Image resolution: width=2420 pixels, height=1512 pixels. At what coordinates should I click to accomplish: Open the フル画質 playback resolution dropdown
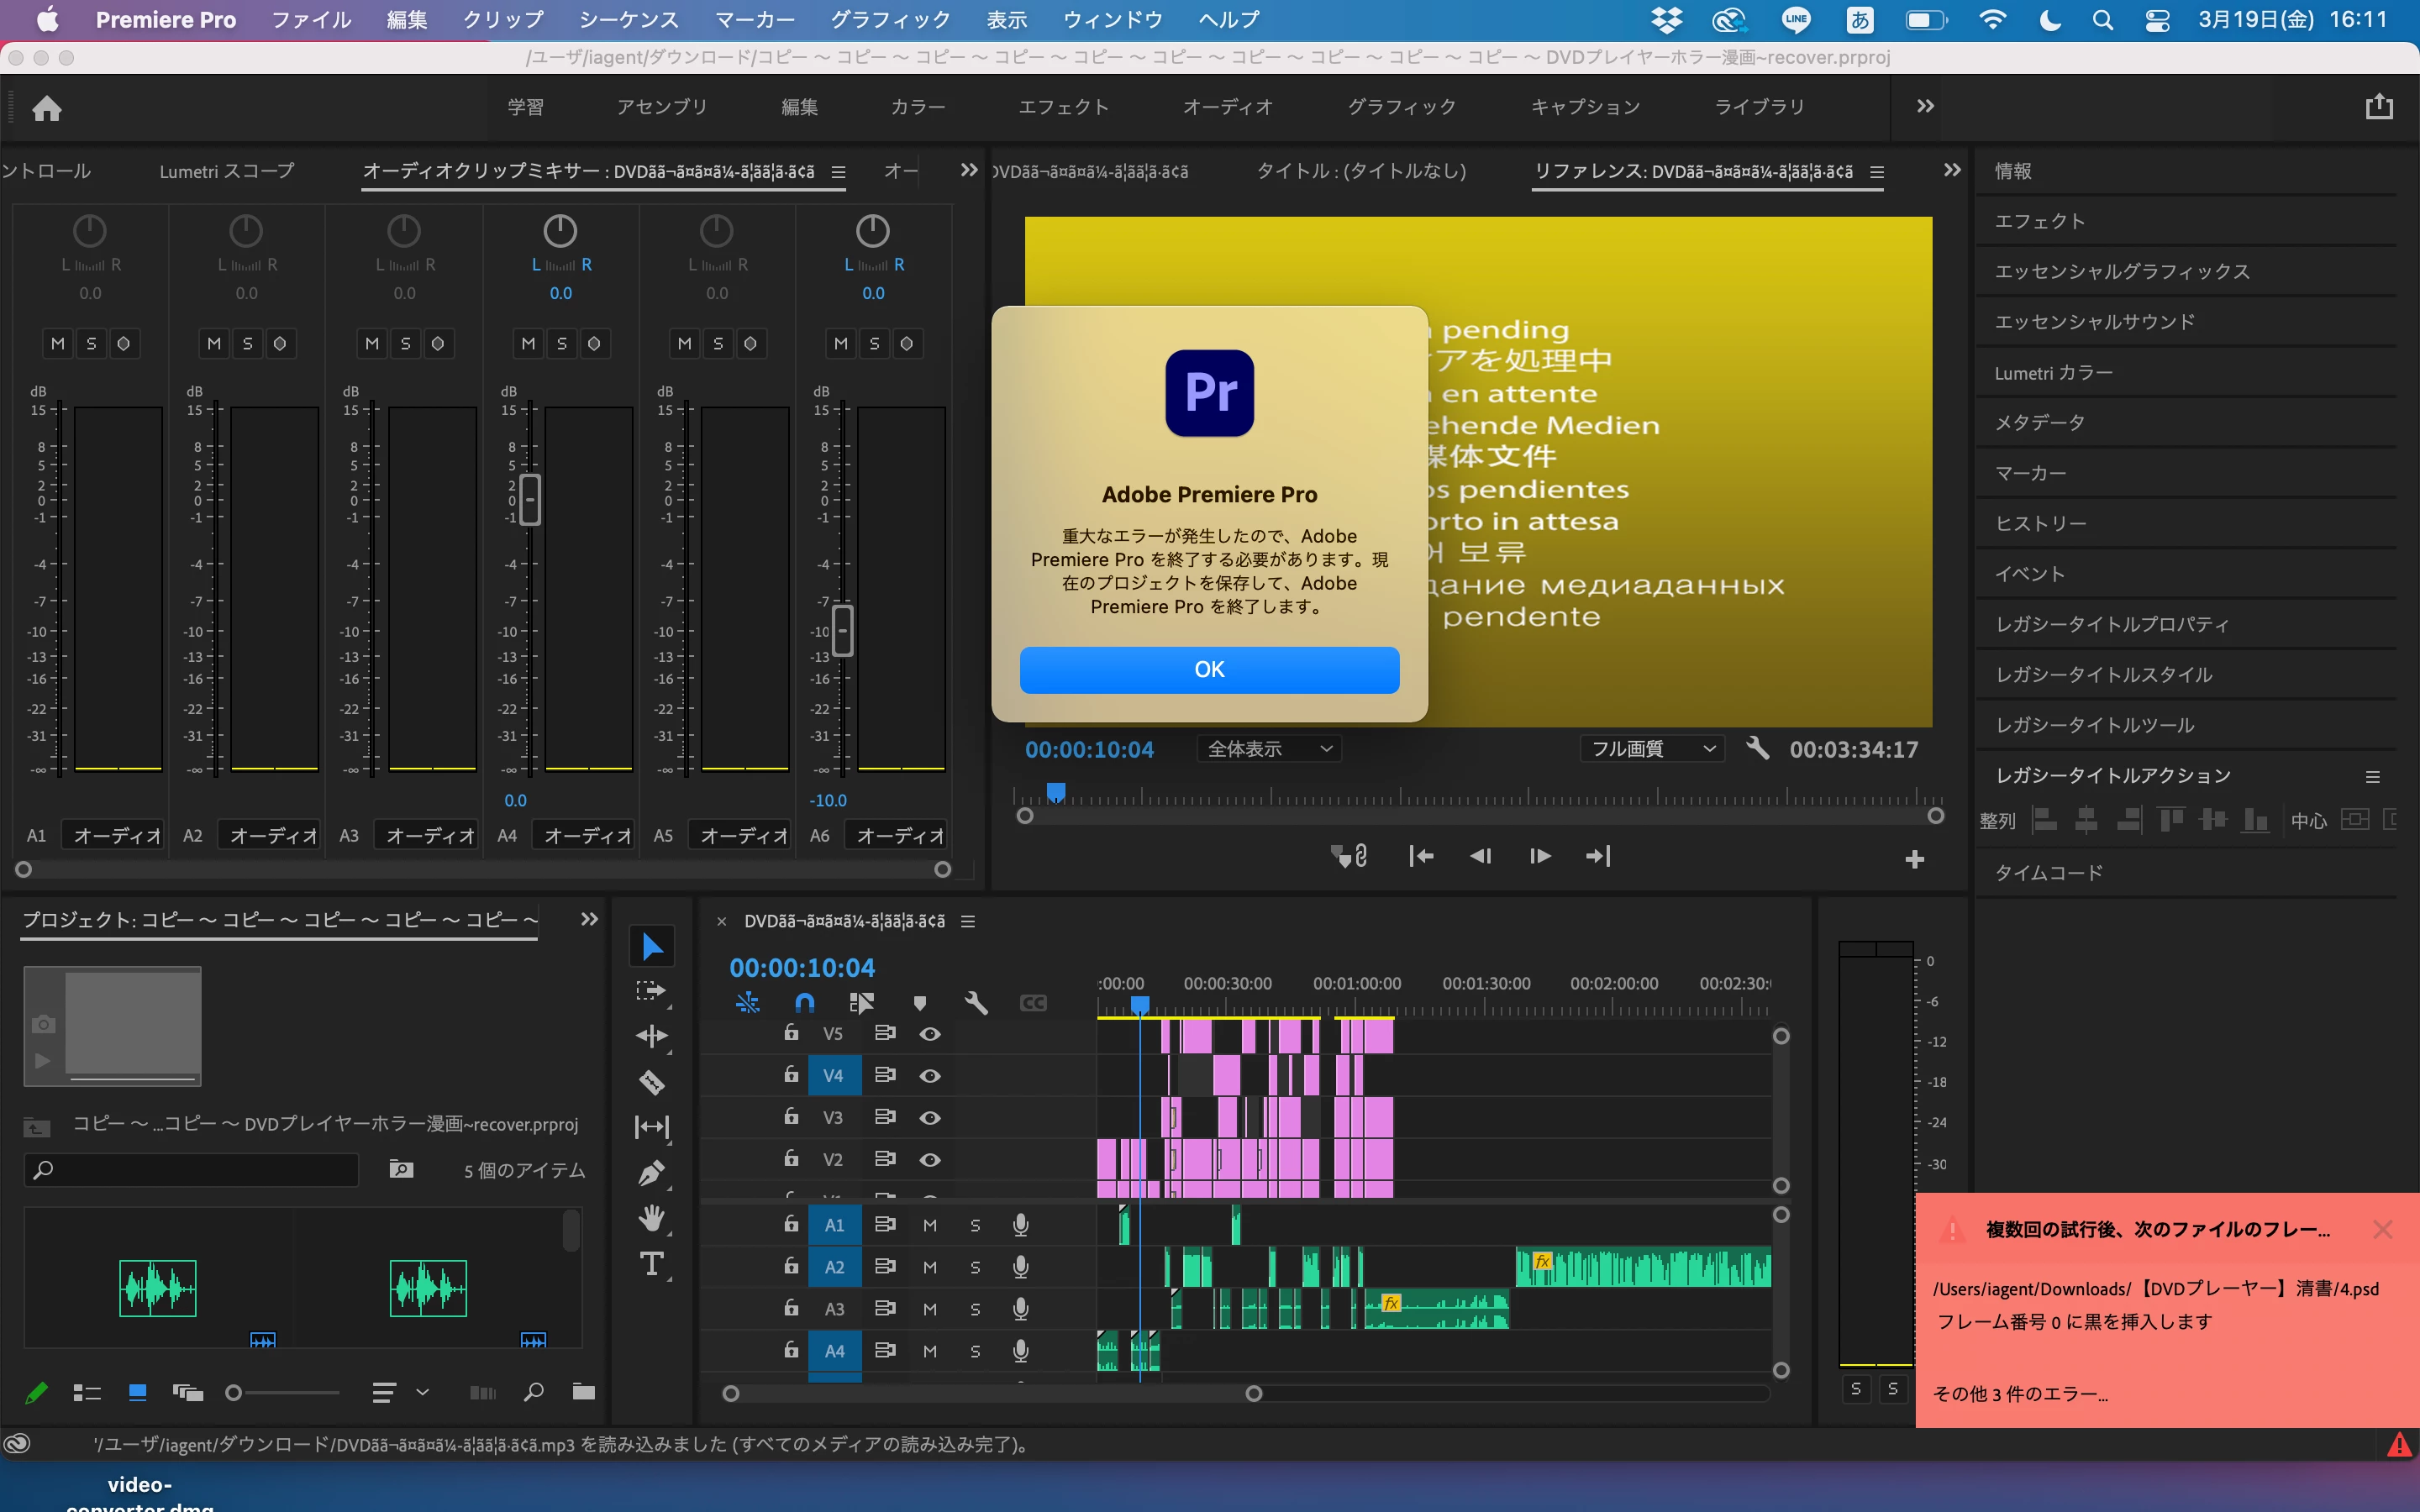pyautogui.click(x=1652, y=749)
